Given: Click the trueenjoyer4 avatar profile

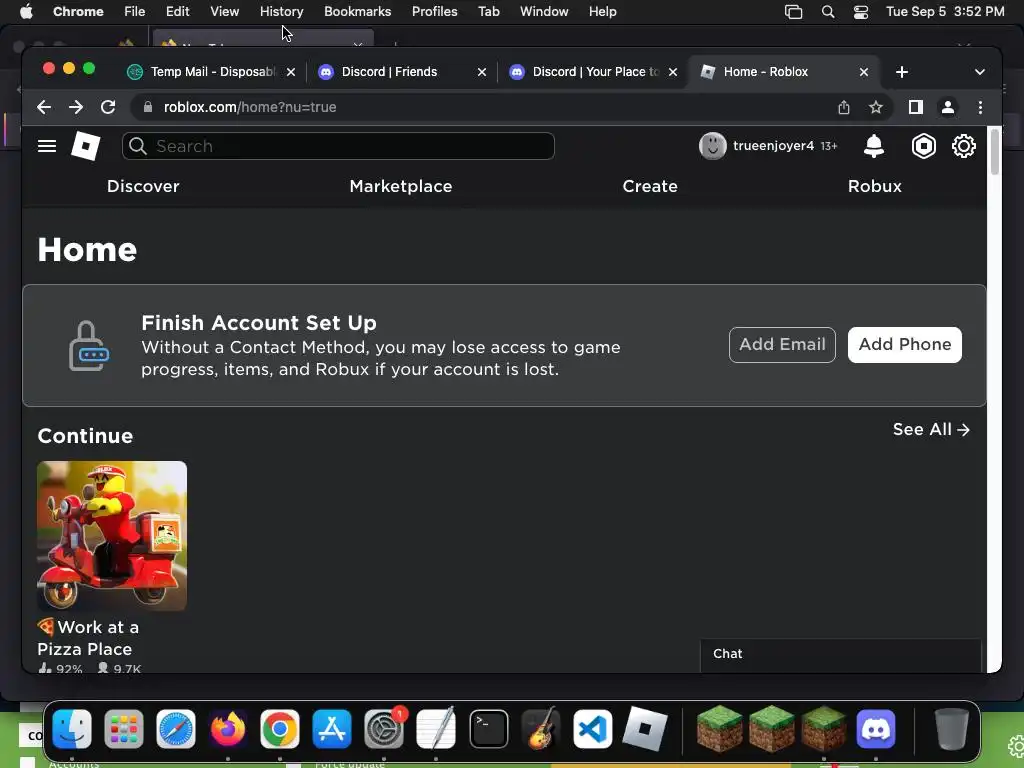Looking at the screenshot, I should coord(712,146).
